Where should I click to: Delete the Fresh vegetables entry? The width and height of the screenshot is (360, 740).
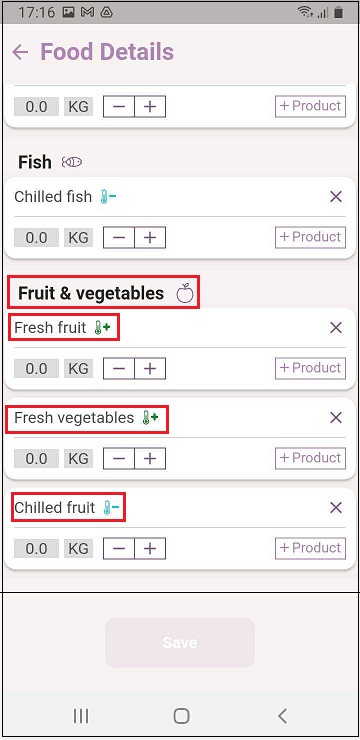pyautogui.click(x=336, y=418)
